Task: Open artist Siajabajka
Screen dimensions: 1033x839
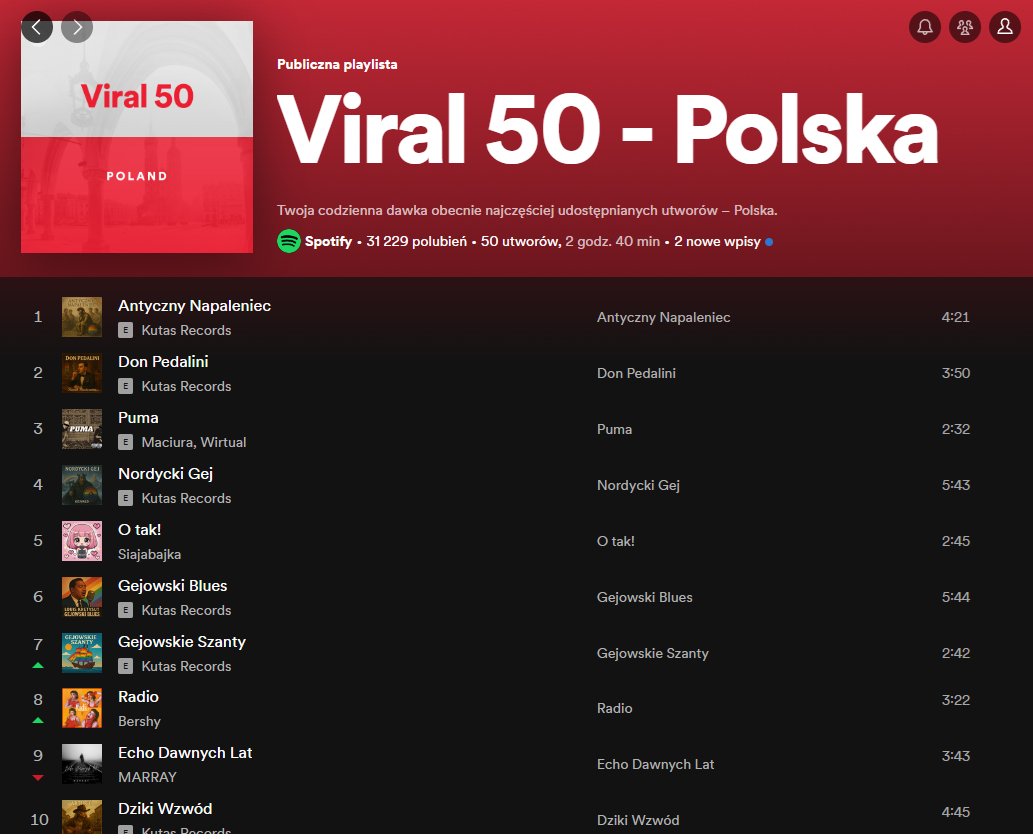Action: point(150,555)
